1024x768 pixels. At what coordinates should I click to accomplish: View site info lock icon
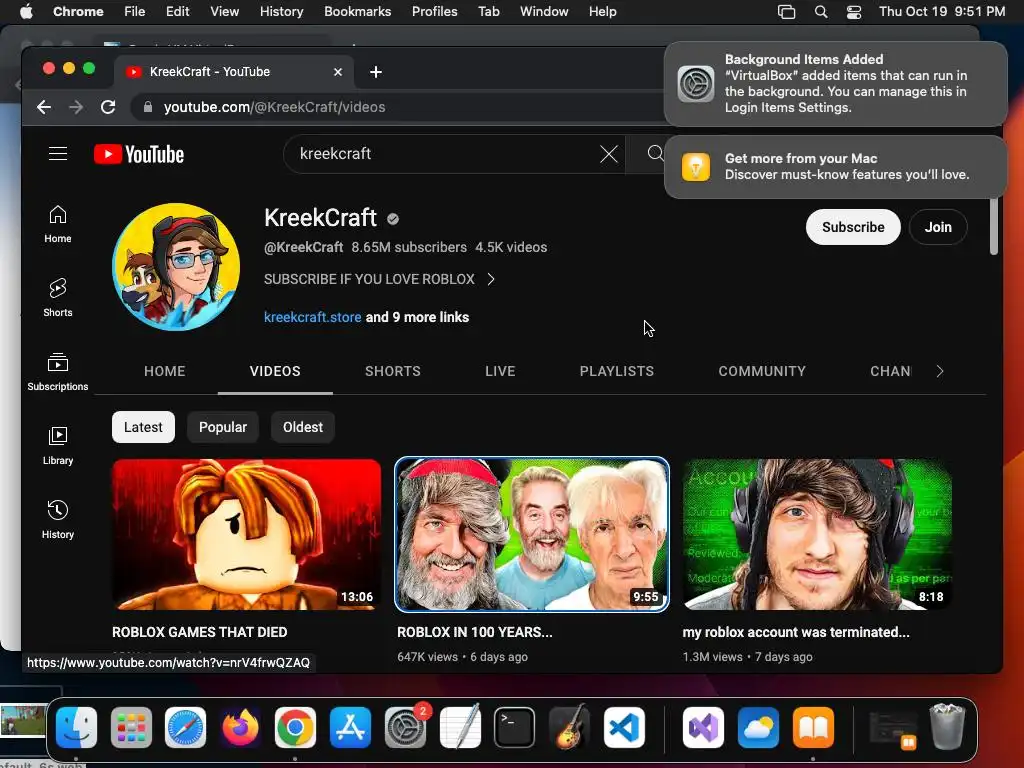coord(148,107)
